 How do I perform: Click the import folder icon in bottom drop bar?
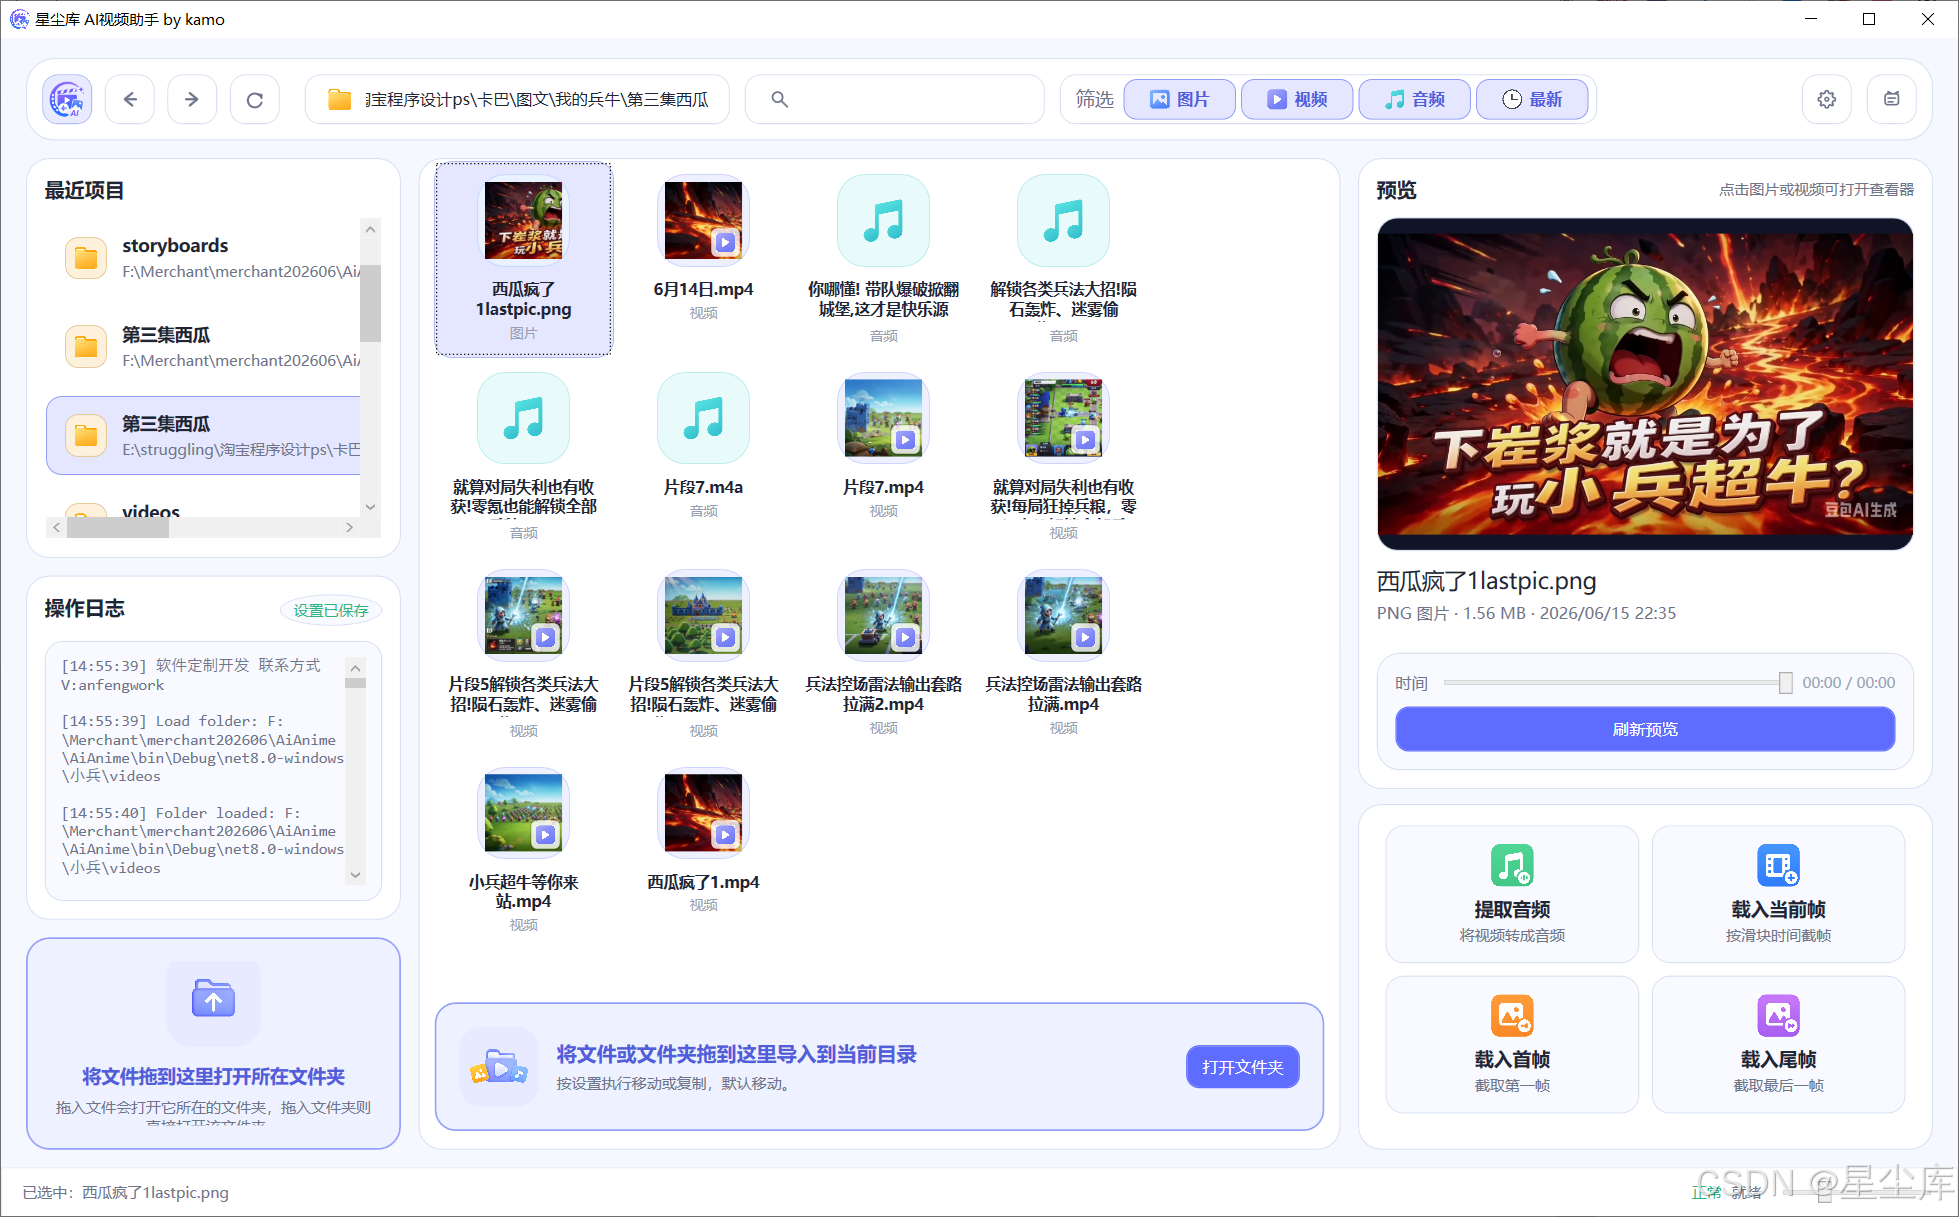[x=499, y=1067]
